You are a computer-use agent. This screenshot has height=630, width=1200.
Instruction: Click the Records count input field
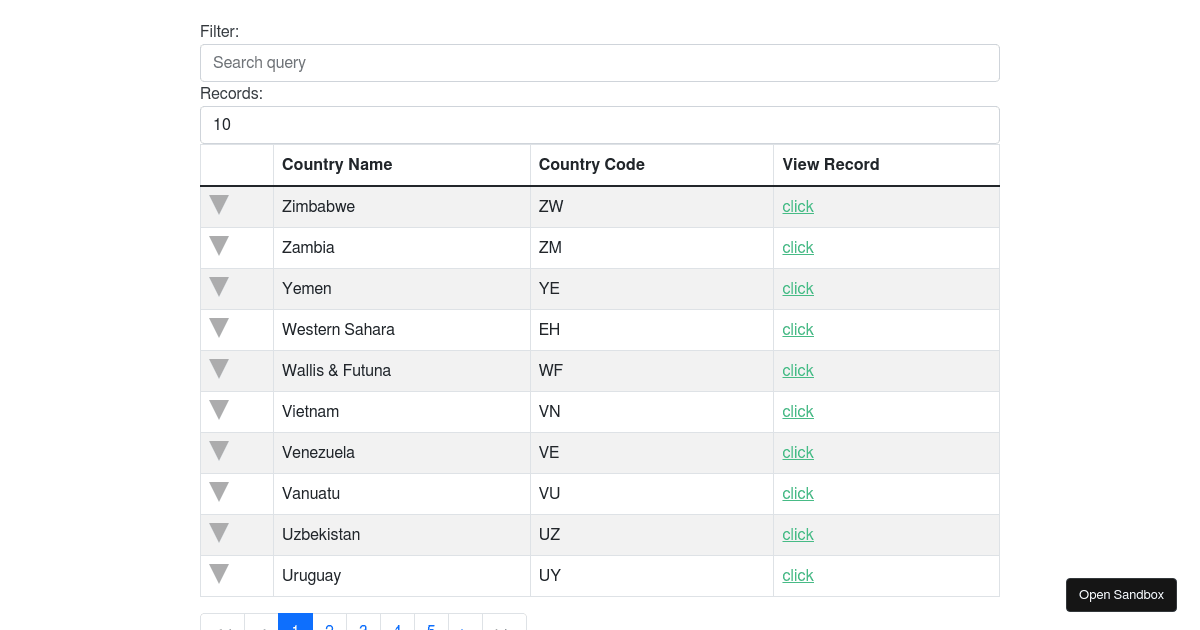(x=600, y=125)
